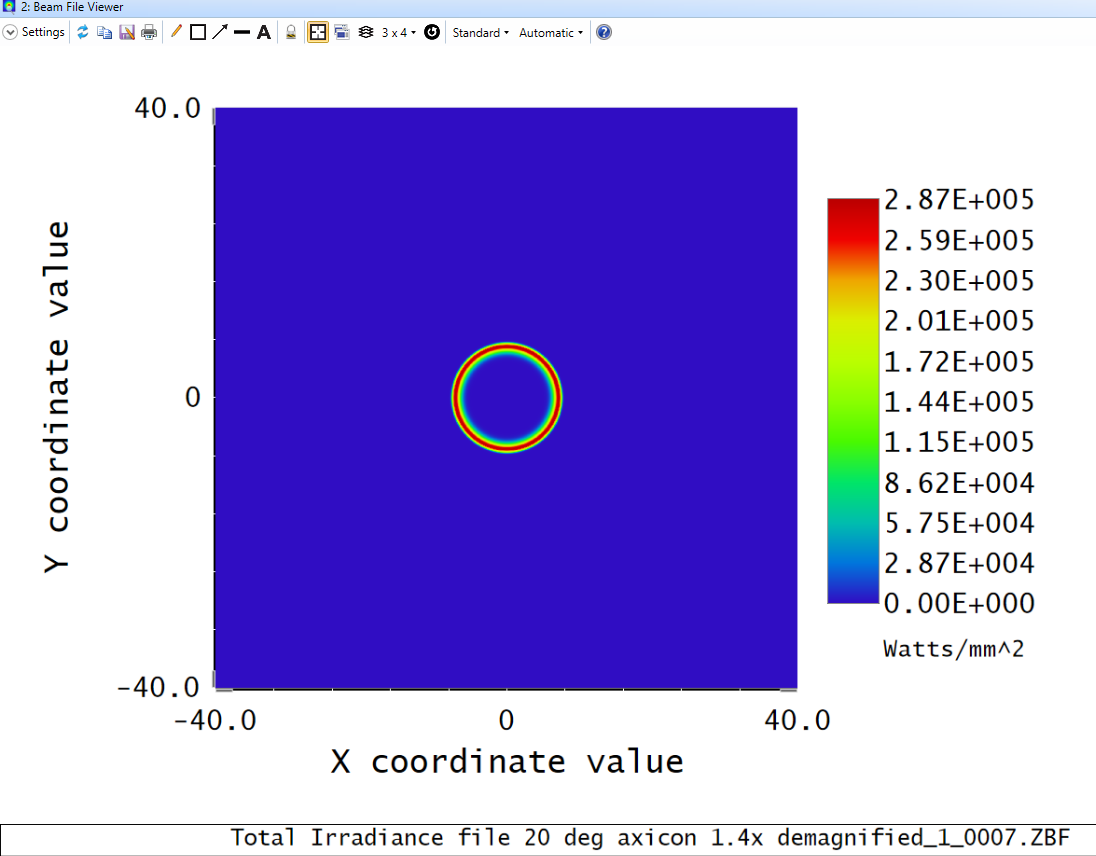The image size is (1096, 856).
Task: Select the text annotation tool
Action: [x=264, y=32]
